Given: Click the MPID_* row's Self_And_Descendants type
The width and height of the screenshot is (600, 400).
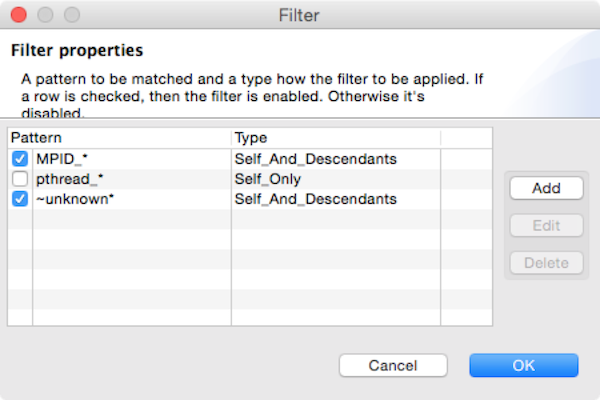Looking at the screenshot, I should pyautogui.click(x=315, y=159).
